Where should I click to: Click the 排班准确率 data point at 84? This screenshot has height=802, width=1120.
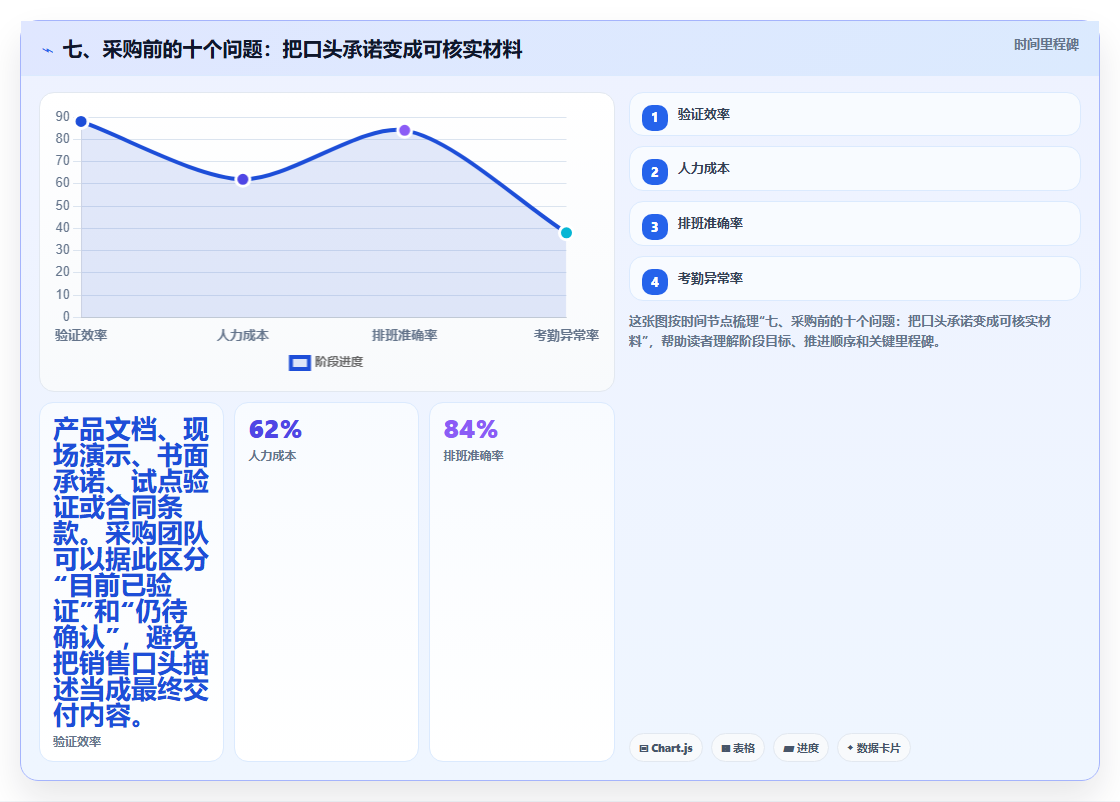(404, 131)
